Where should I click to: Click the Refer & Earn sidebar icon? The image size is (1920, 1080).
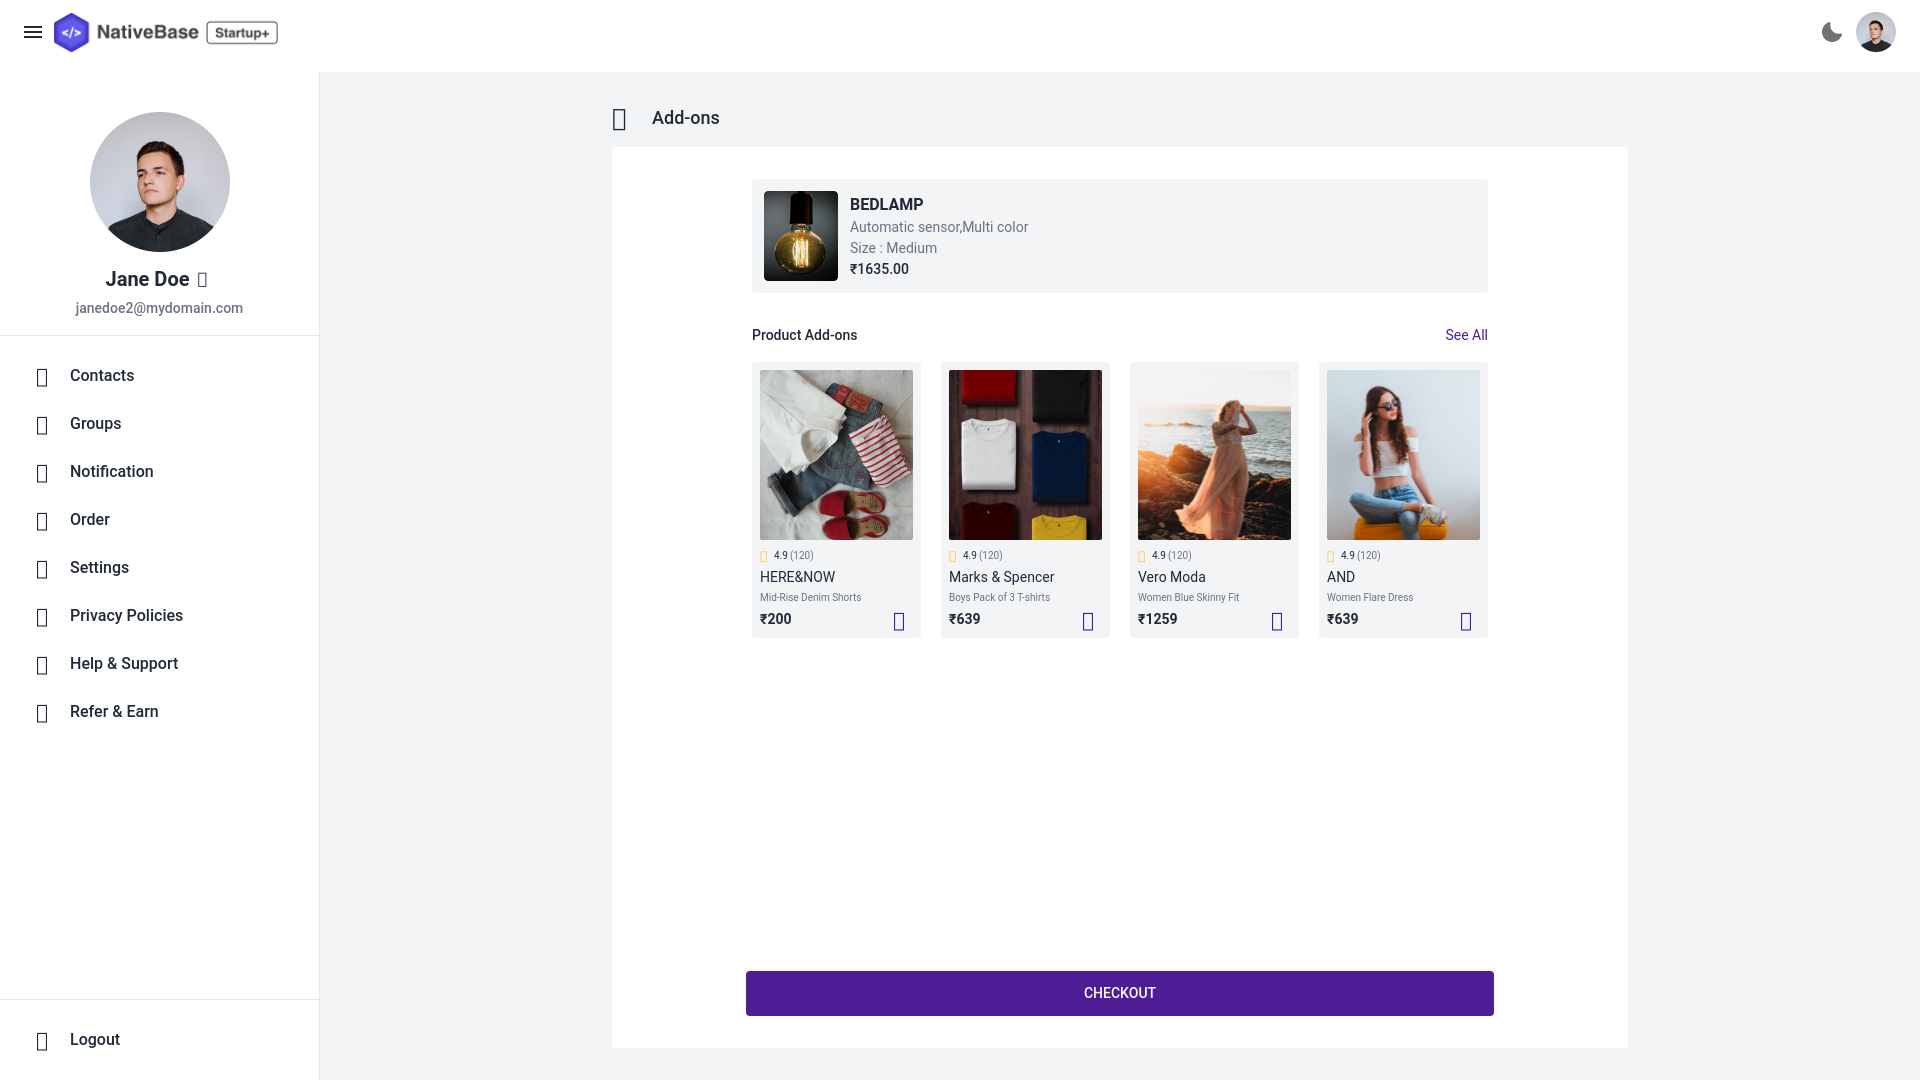click(42, 714)
